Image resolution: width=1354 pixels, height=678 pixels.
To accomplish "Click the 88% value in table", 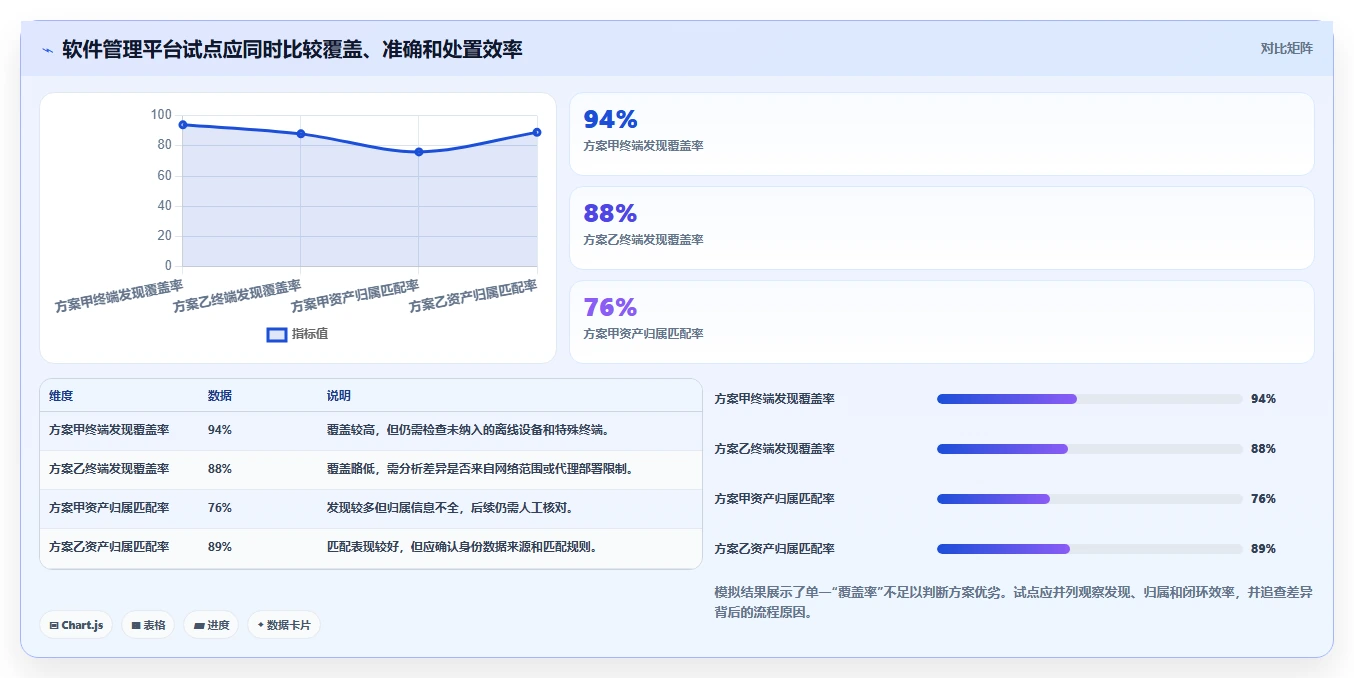I will tap(220, 469).
